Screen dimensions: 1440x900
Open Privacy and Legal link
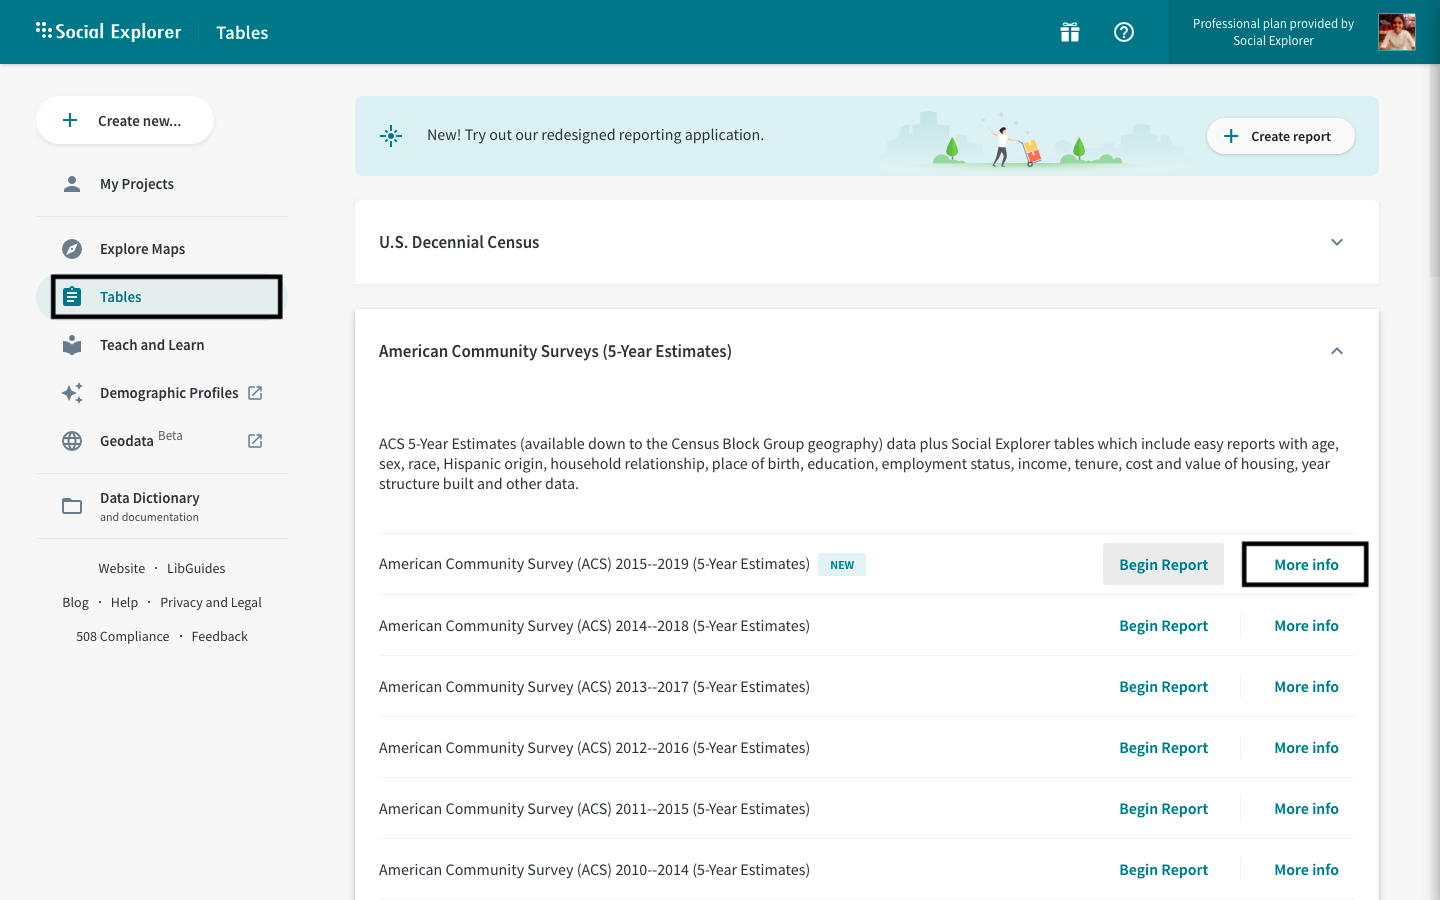coord(211,602)
